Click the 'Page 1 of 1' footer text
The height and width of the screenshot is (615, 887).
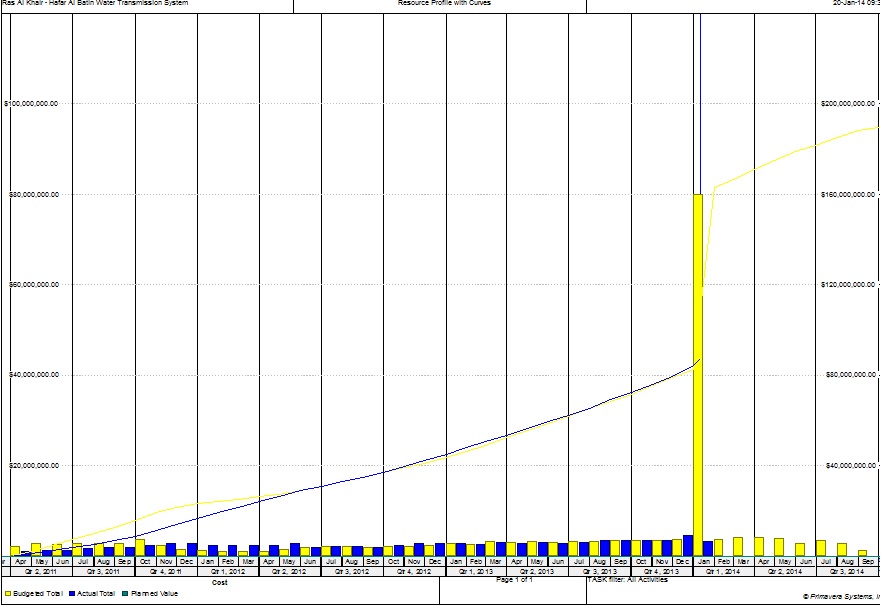coord(514,580)
